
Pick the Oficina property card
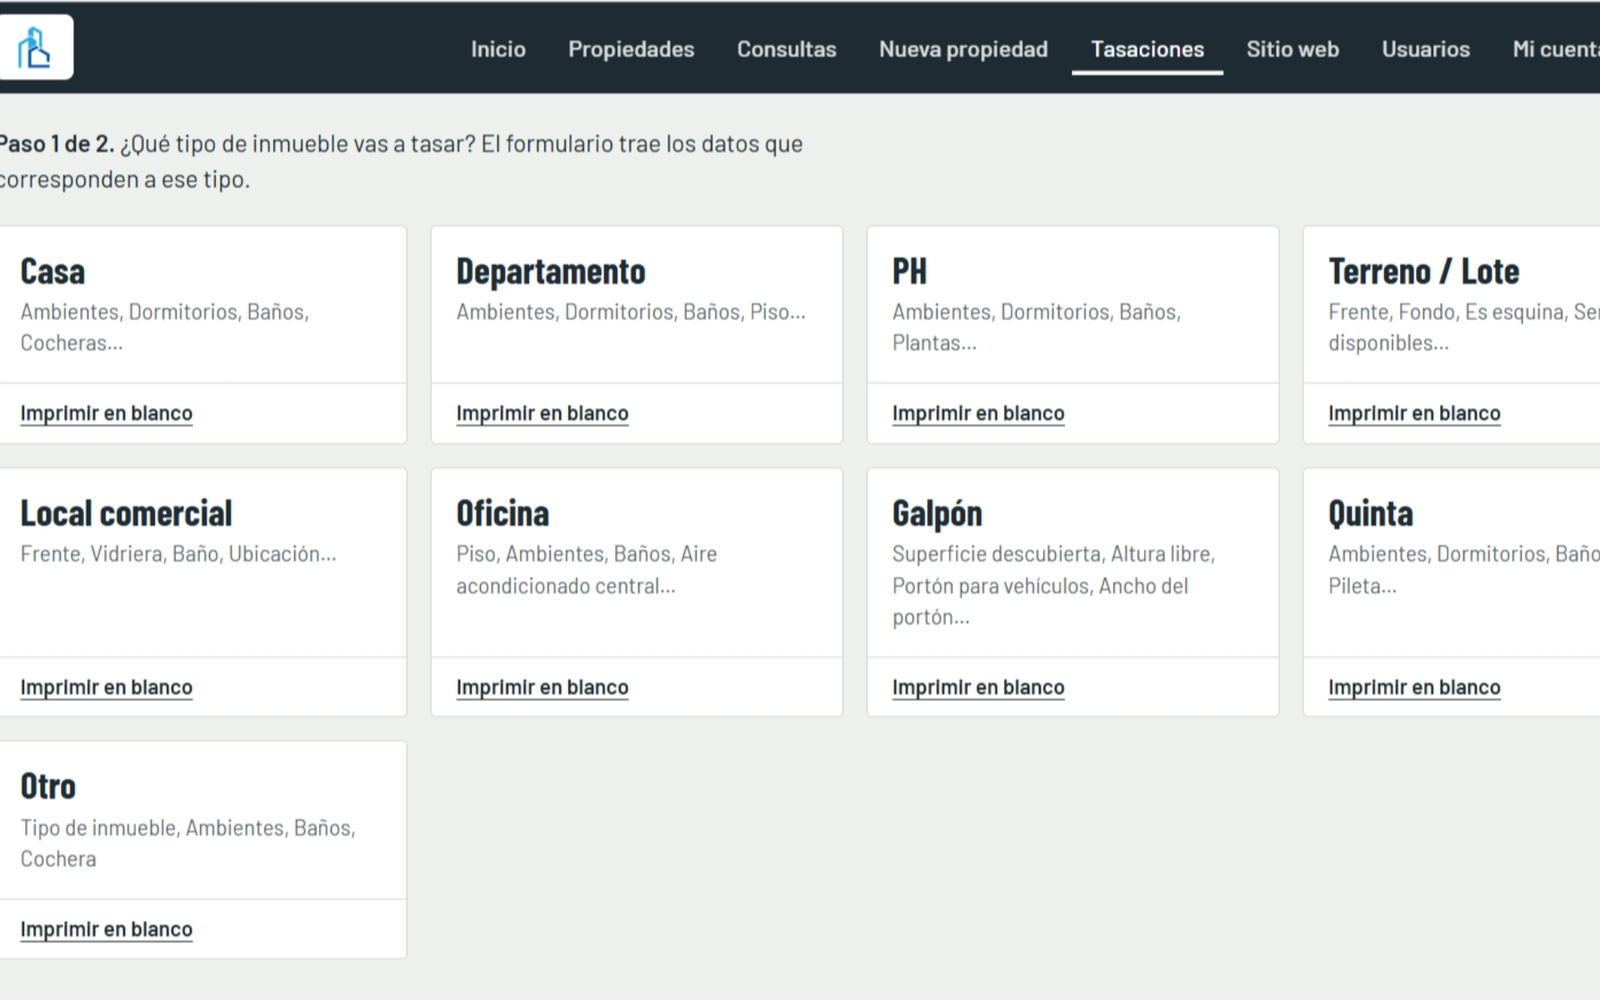637,562
